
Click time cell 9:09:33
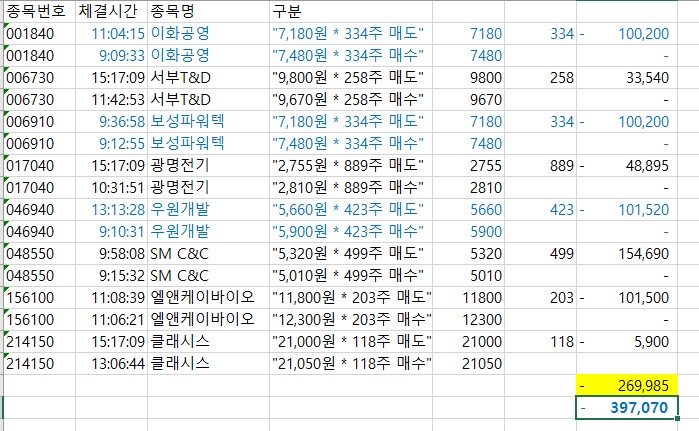111,56
